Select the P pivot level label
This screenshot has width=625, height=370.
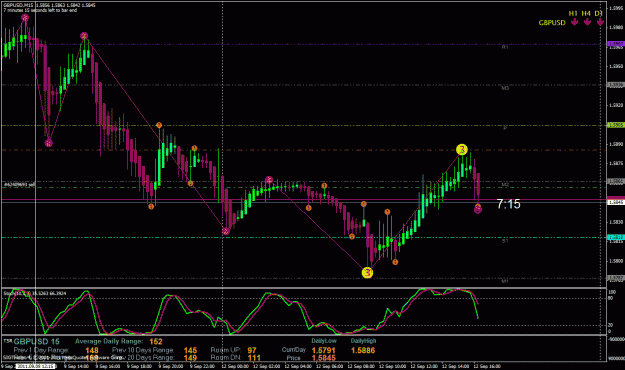[505, 128]
